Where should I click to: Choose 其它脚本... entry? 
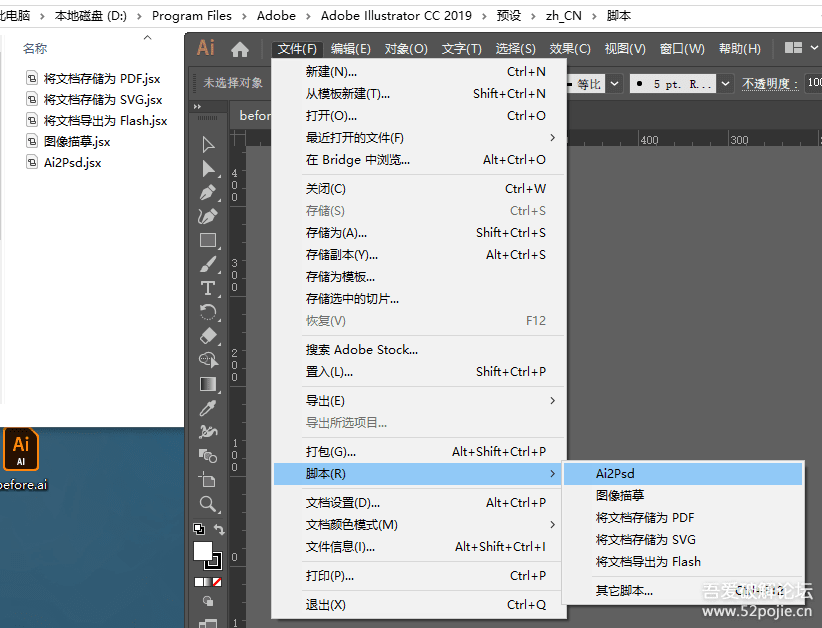click(x=683, y=591)
